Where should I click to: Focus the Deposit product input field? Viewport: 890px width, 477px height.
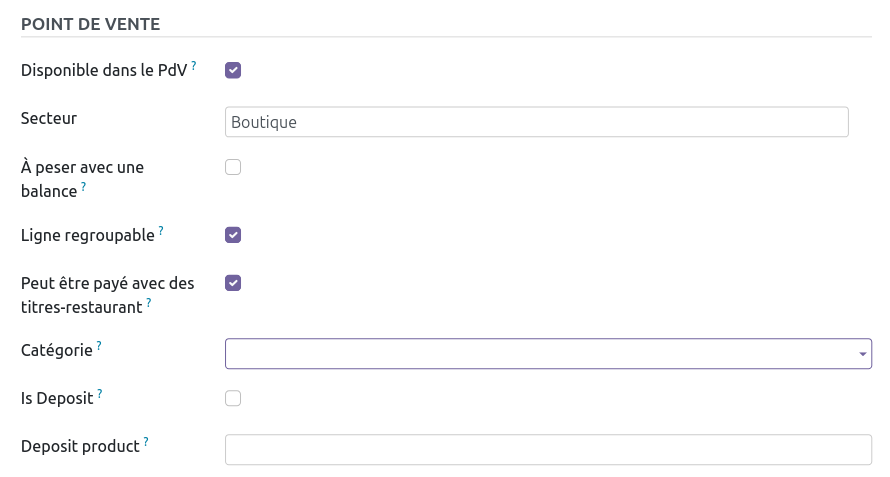pos(548,449)
